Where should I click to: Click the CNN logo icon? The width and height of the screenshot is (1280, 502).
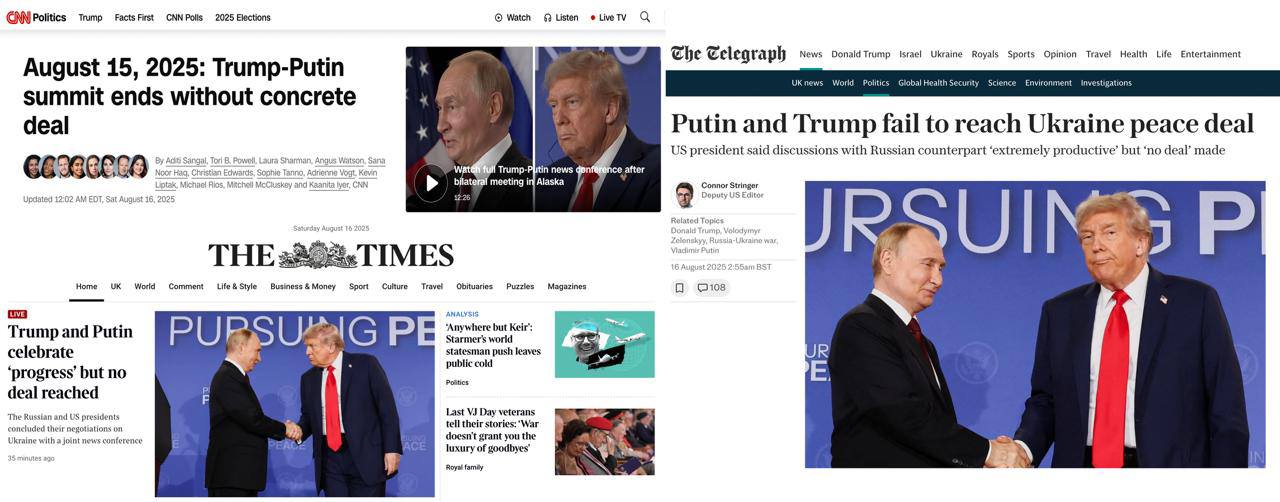(18, 17)
